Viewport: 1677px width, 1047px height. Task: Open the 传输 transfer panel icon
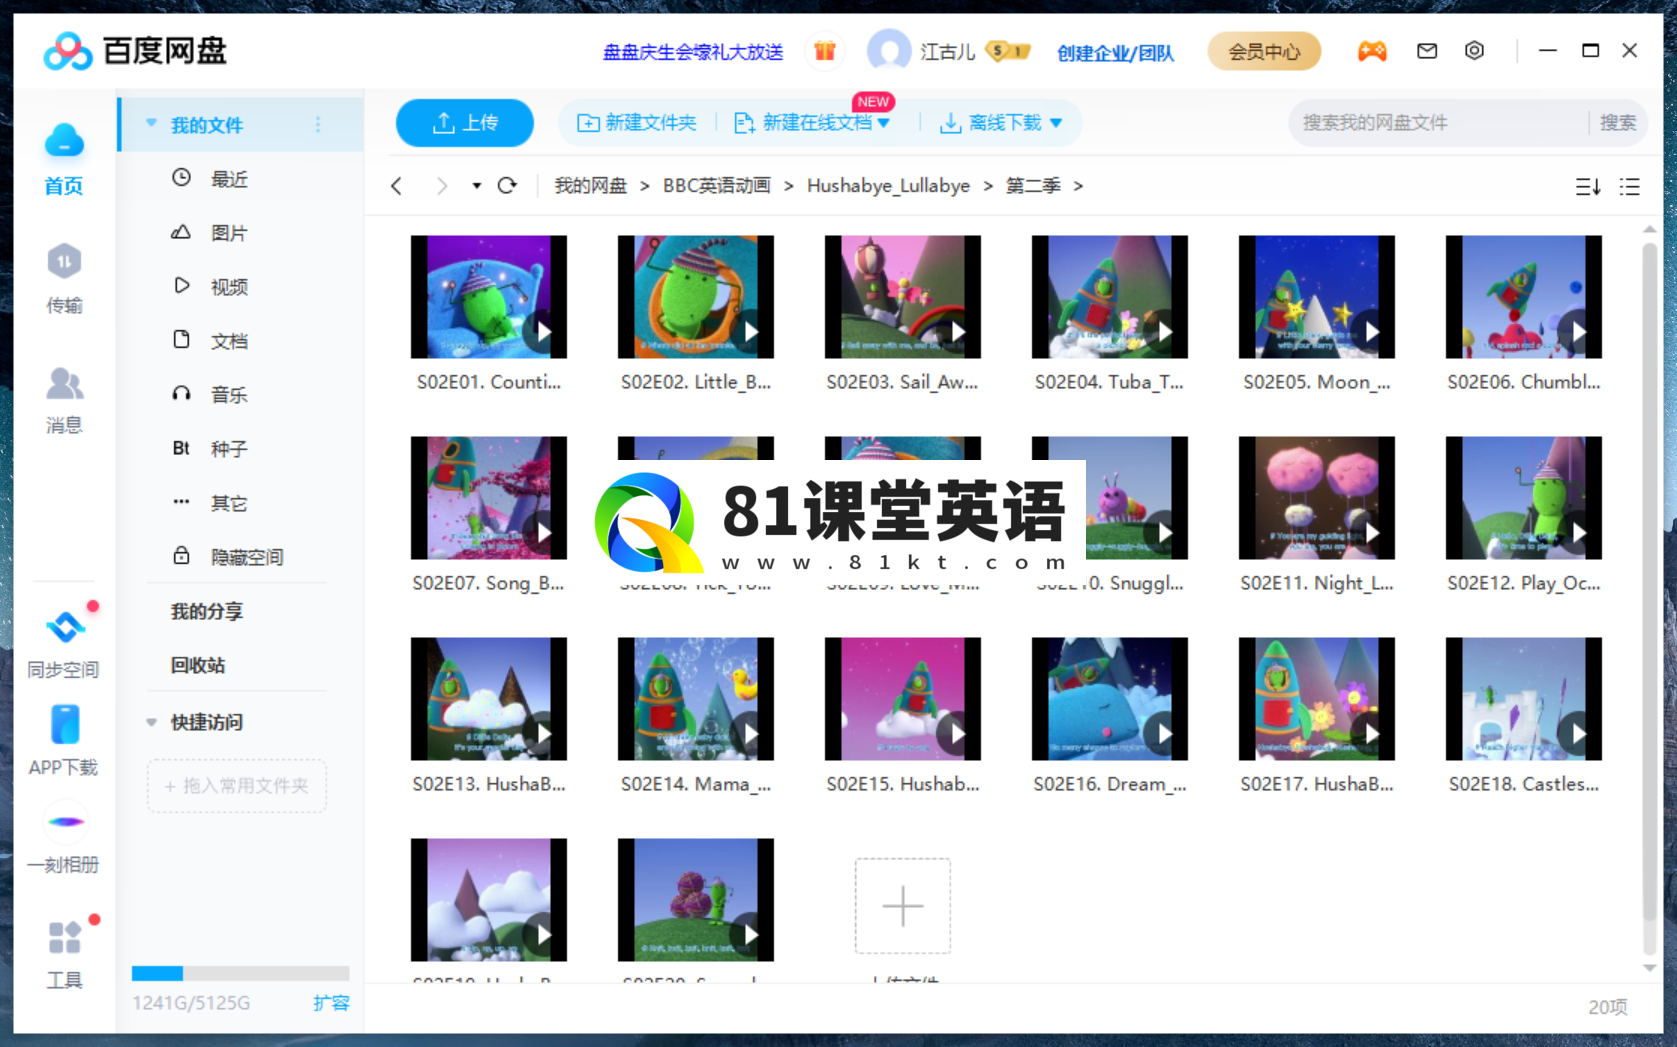coord(64,262)
